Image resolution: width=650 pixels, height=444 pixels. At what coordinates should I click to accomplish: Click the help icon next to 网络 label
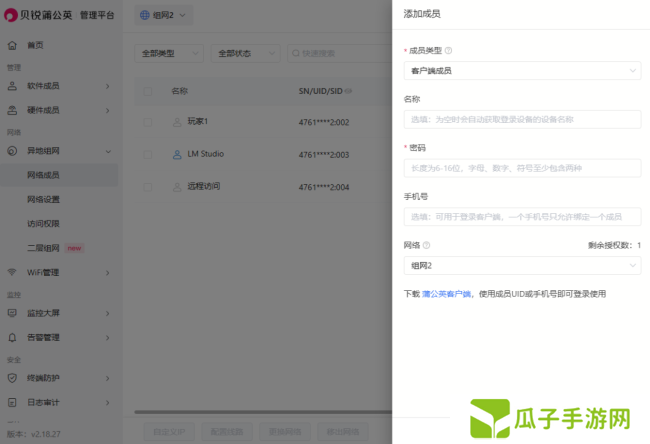[x=426, y=245]
